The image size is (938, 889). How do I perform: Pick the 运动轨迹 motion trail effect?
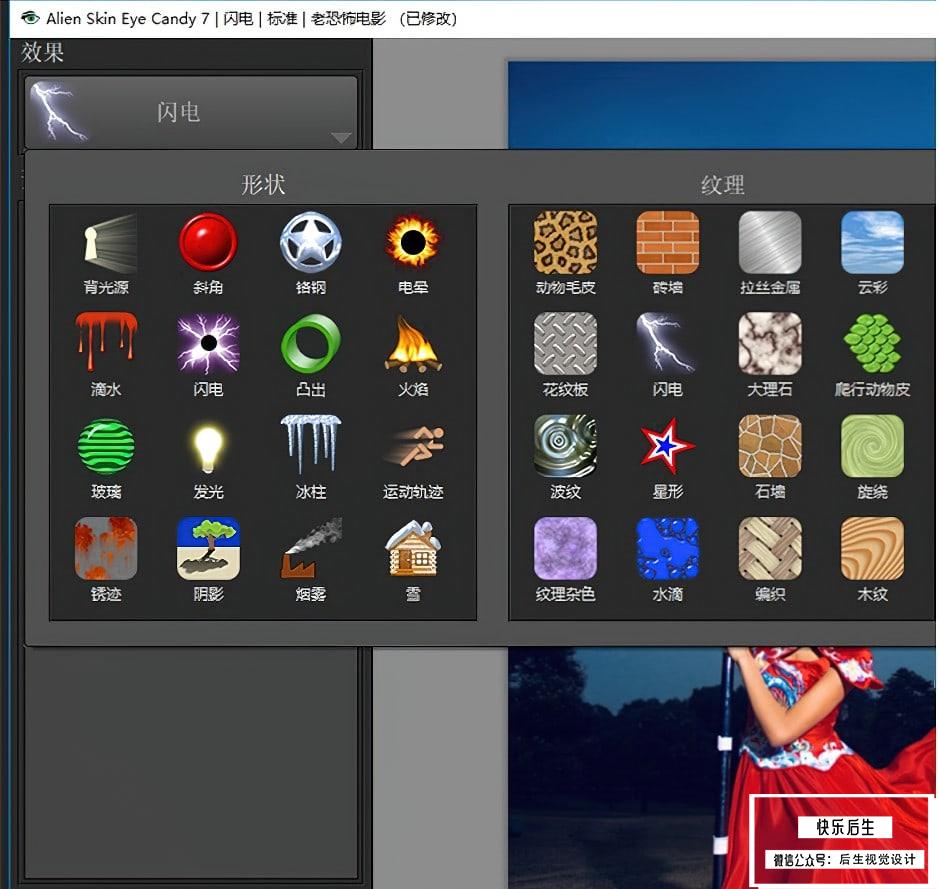[414, 446]
